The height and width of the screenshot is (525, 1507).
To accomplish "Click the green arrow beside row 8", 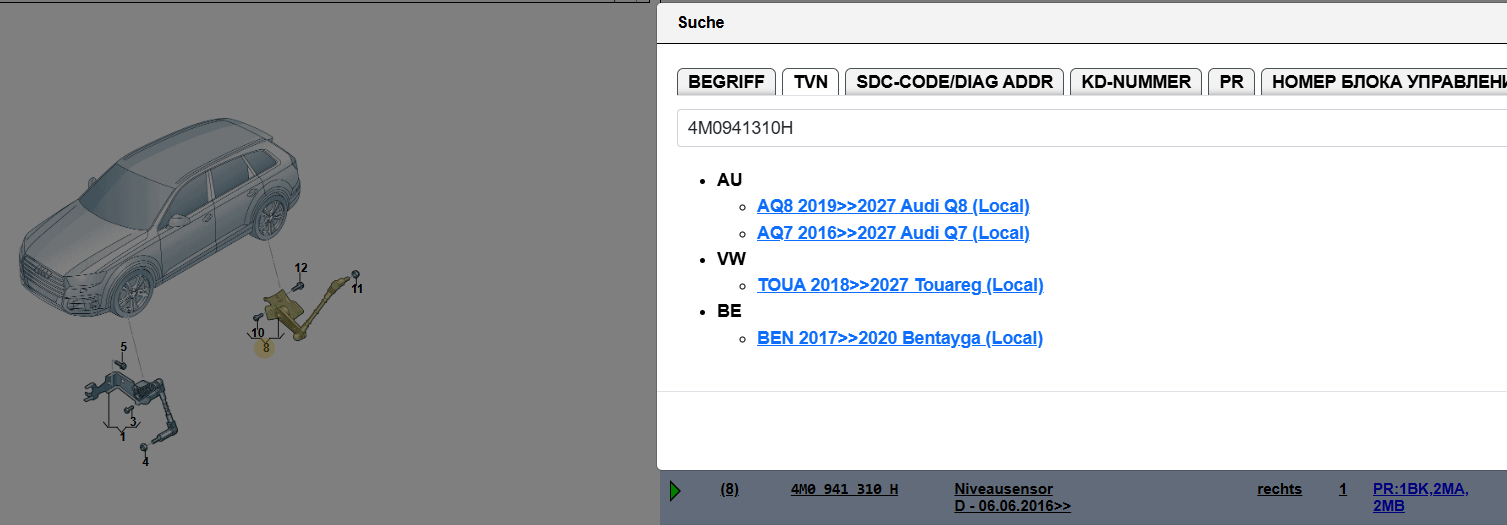I will pyautogui.click(x=675, y=490).
